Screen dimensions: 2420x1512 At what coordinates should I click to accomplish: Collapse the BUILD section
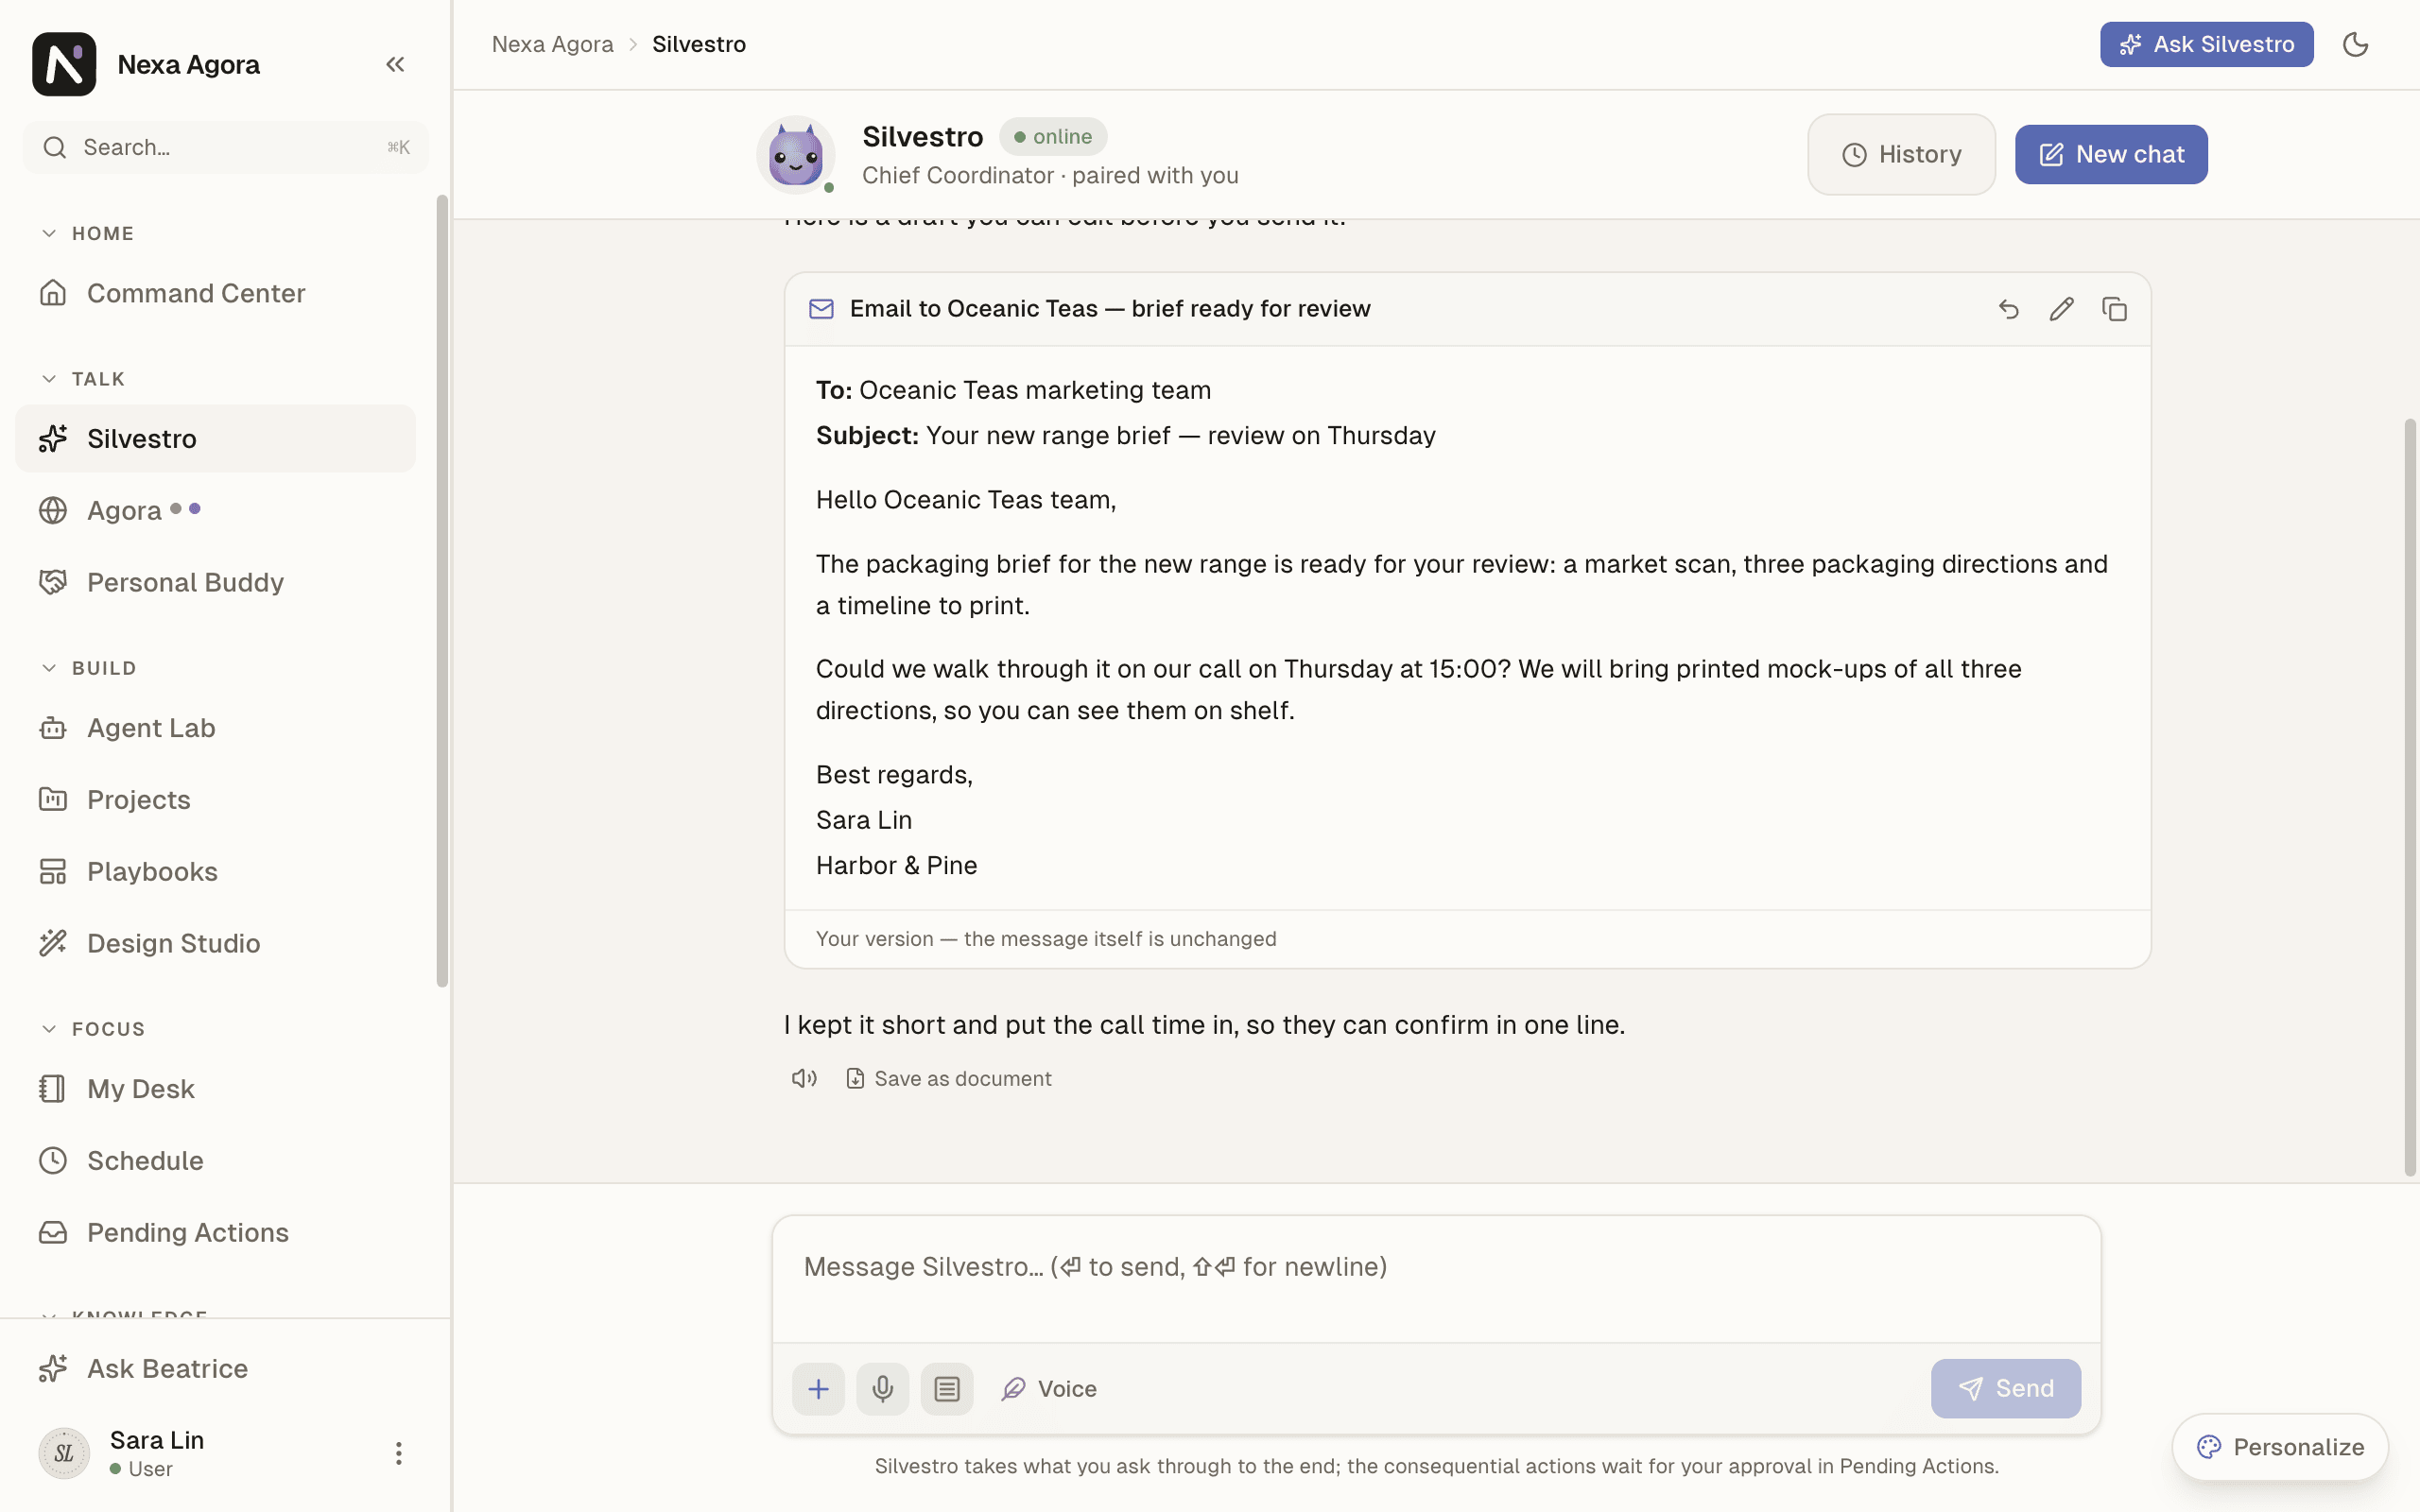pyautogui.click(x=88, y=668)
